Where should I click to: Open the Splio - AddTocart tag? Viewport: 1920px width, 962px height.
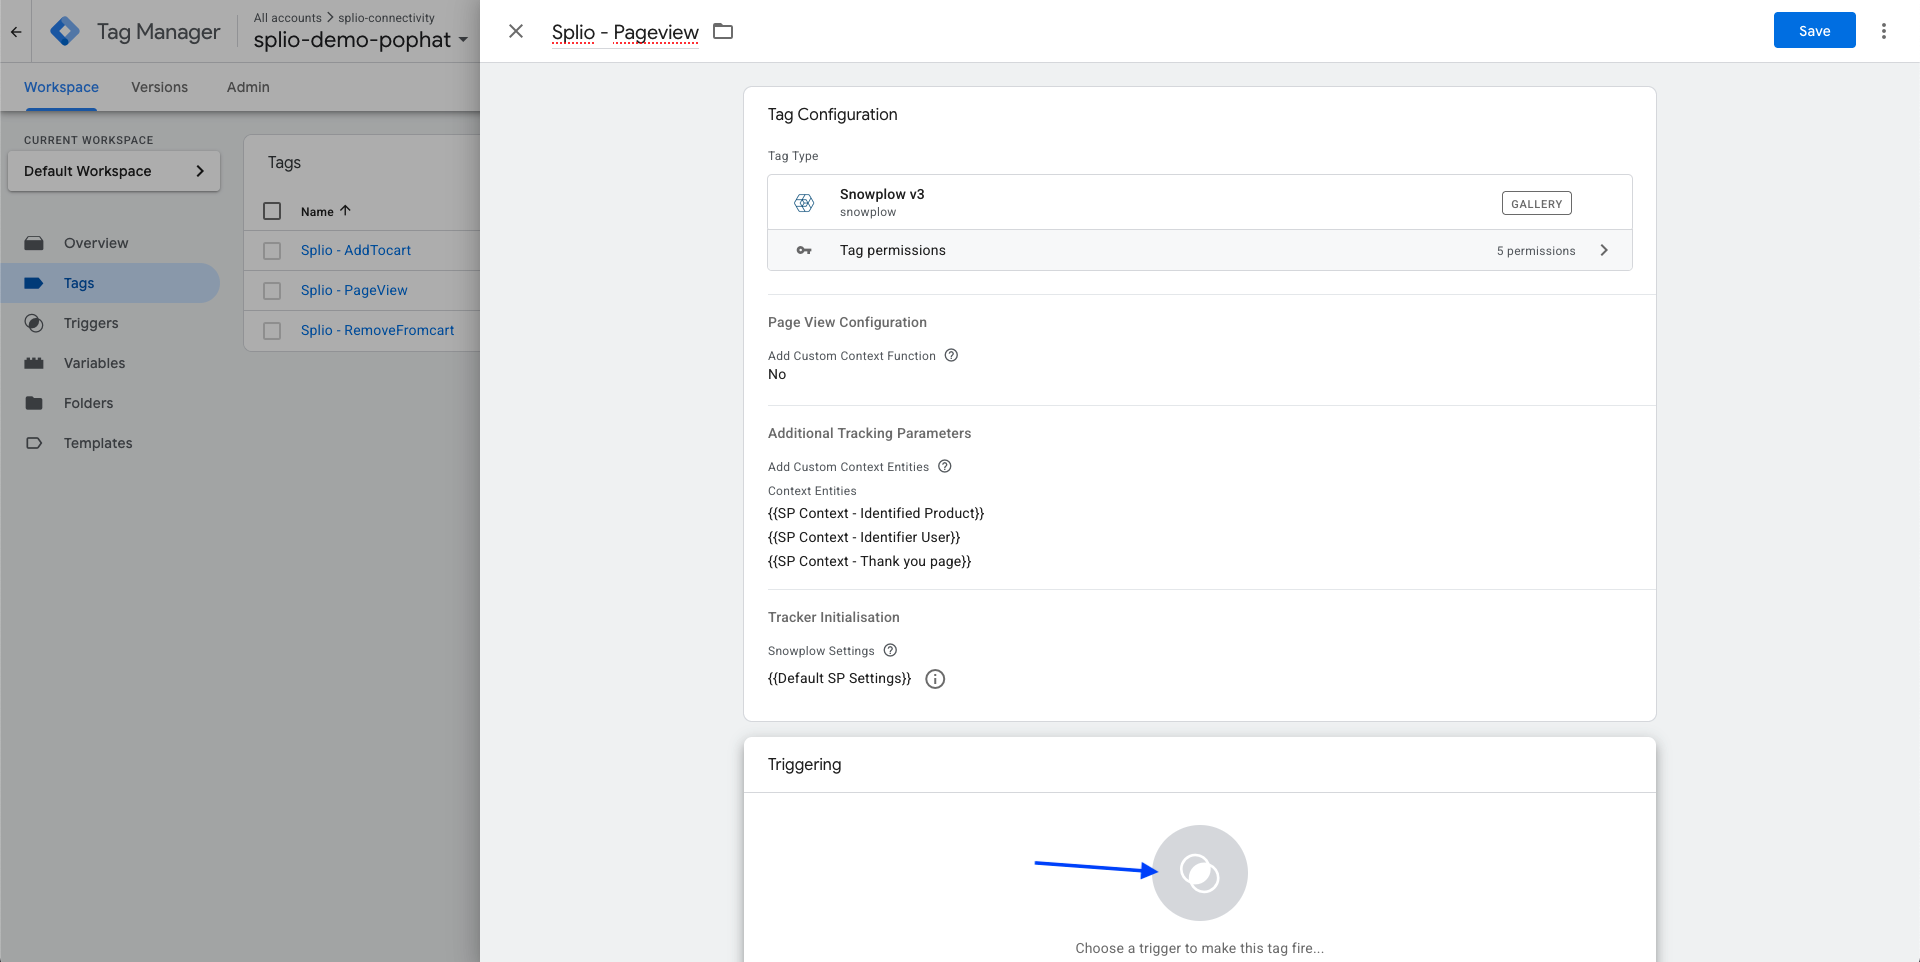(x=356, y=250)
